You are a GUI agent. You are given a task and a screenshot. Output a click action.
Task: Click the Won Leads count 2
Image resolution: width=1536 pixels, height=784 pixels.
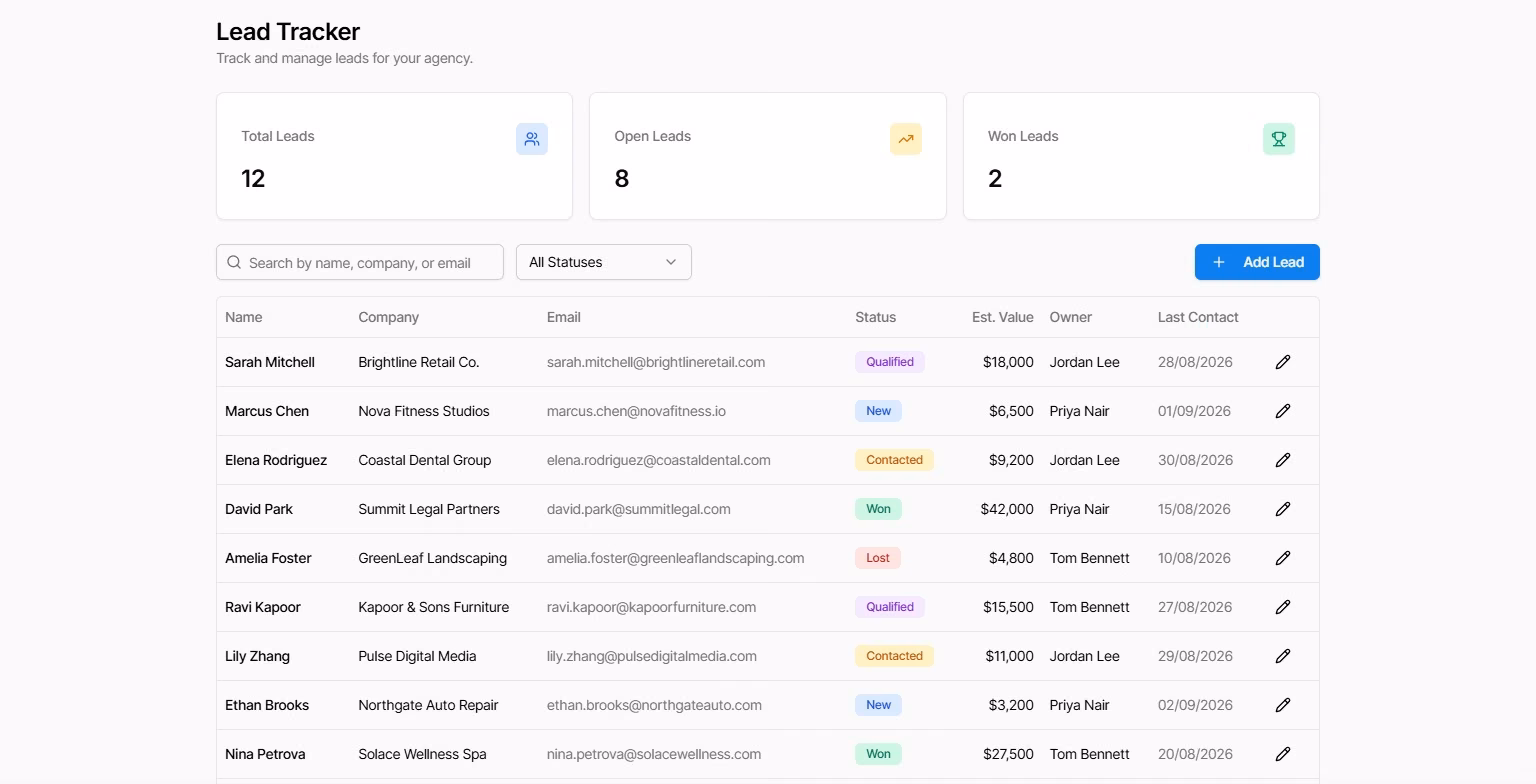[x=995, y=179]
